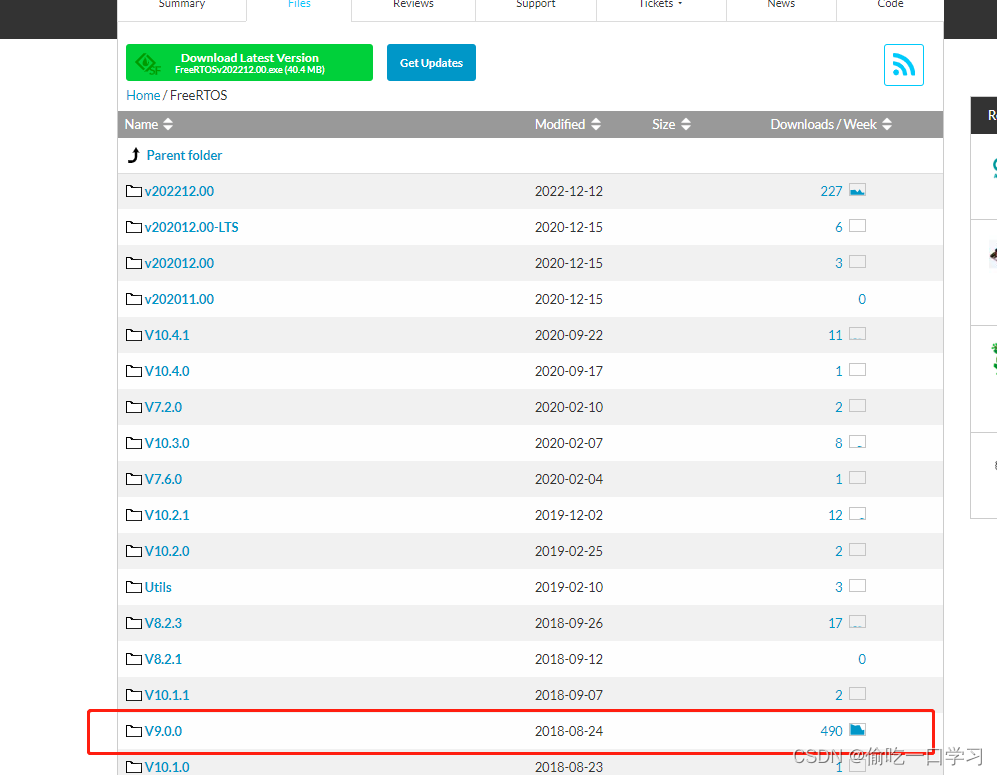The width and height of the screenshot is (997, 775).
Task: Open the V10.2.0 folder
Action: click(167, 551)
